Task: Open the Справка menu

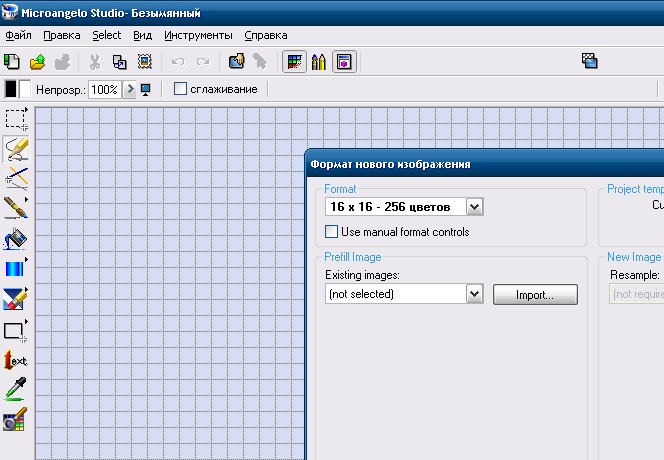Action: click(x=266, y=36)
